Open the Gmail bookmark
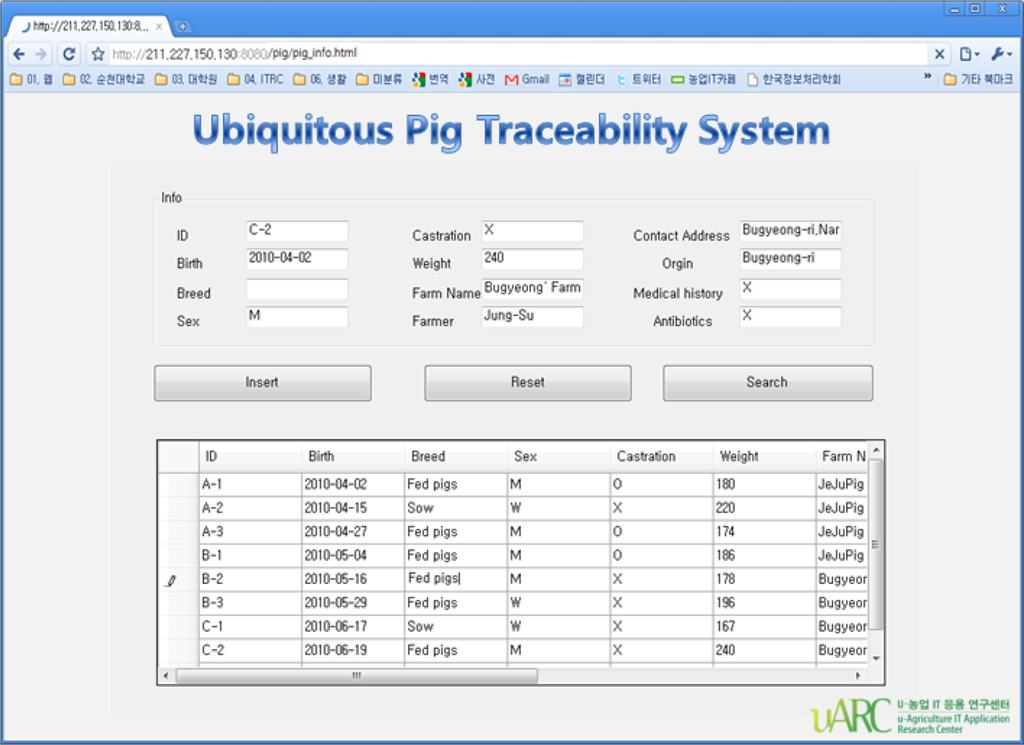Viewport: 1024px width, 745px height. tap(527, 79)
